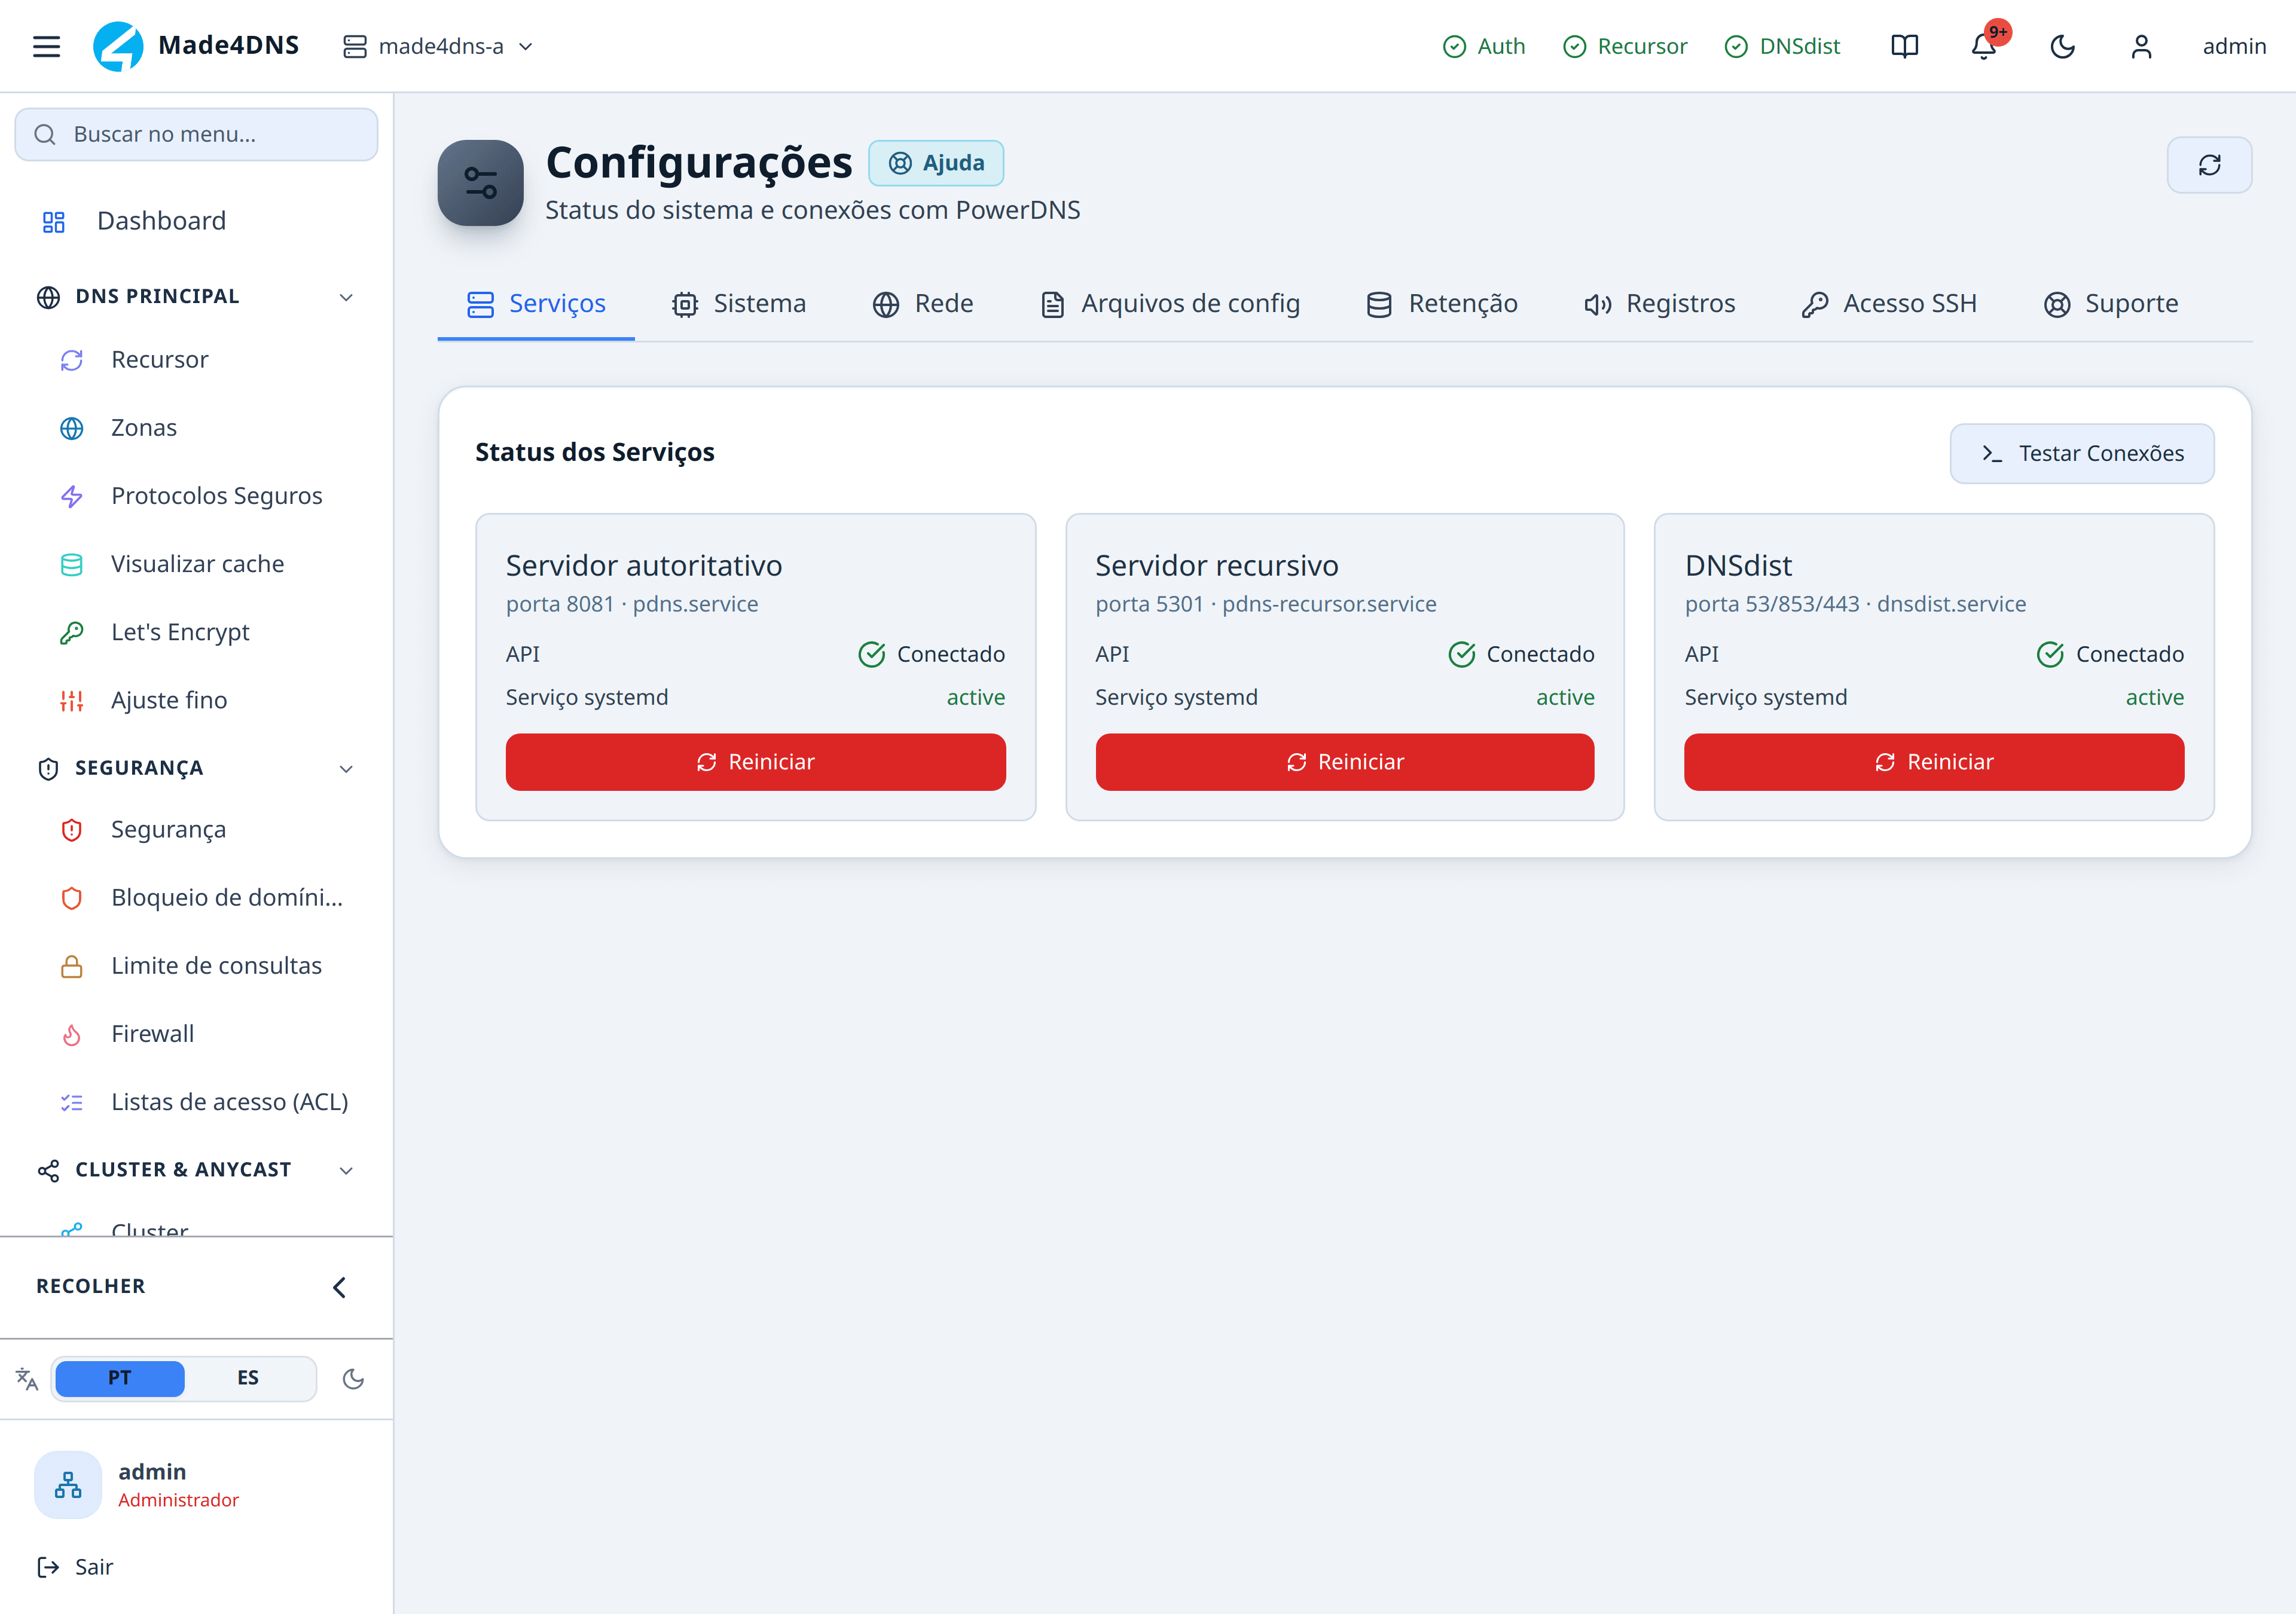The width and height of the screenshot is (2296, 1614).
Task: Collapse the CLUSTER & ANYCAST section
Action: coord(196,1170)
